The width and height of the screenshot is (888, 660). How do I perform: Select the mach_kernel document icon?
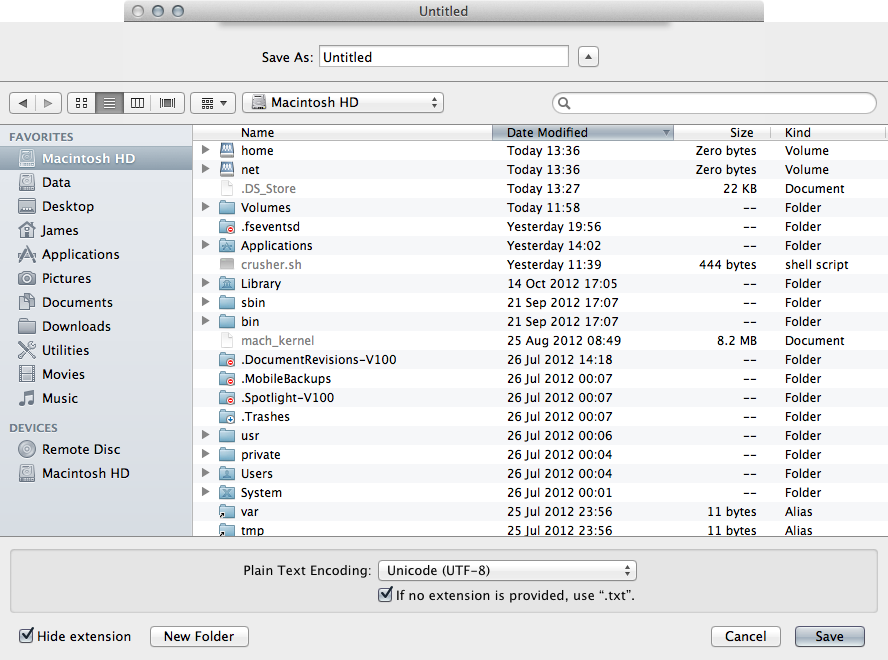point(227,340)
